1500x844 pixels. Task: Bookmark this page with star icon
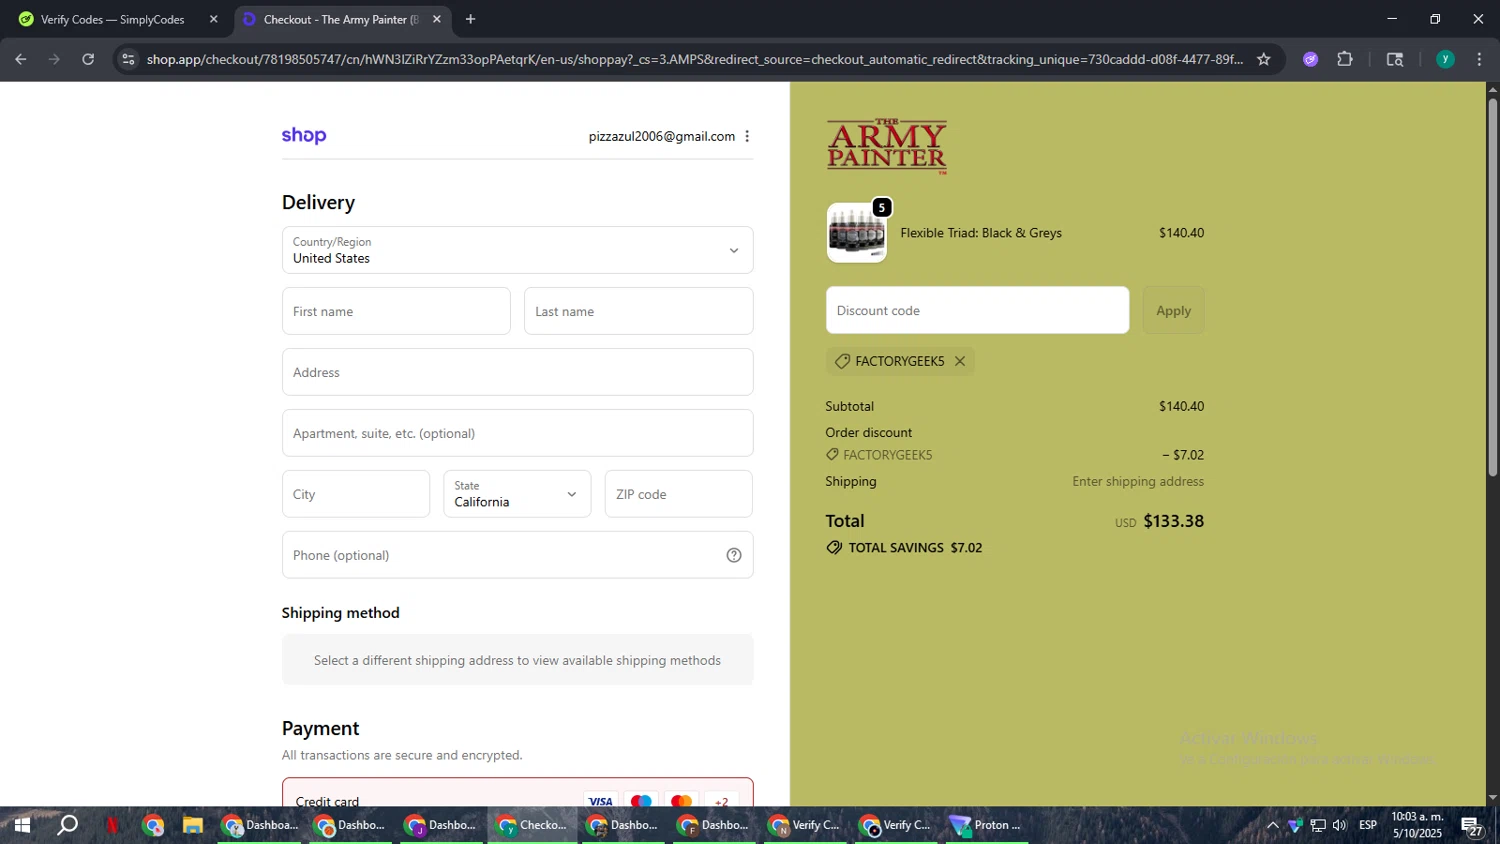1264,59
